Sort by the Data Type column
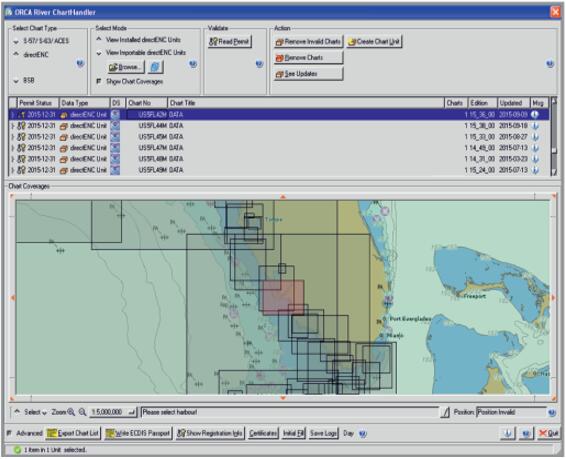The height and width of the screenshot is (459, 566). 84,103
